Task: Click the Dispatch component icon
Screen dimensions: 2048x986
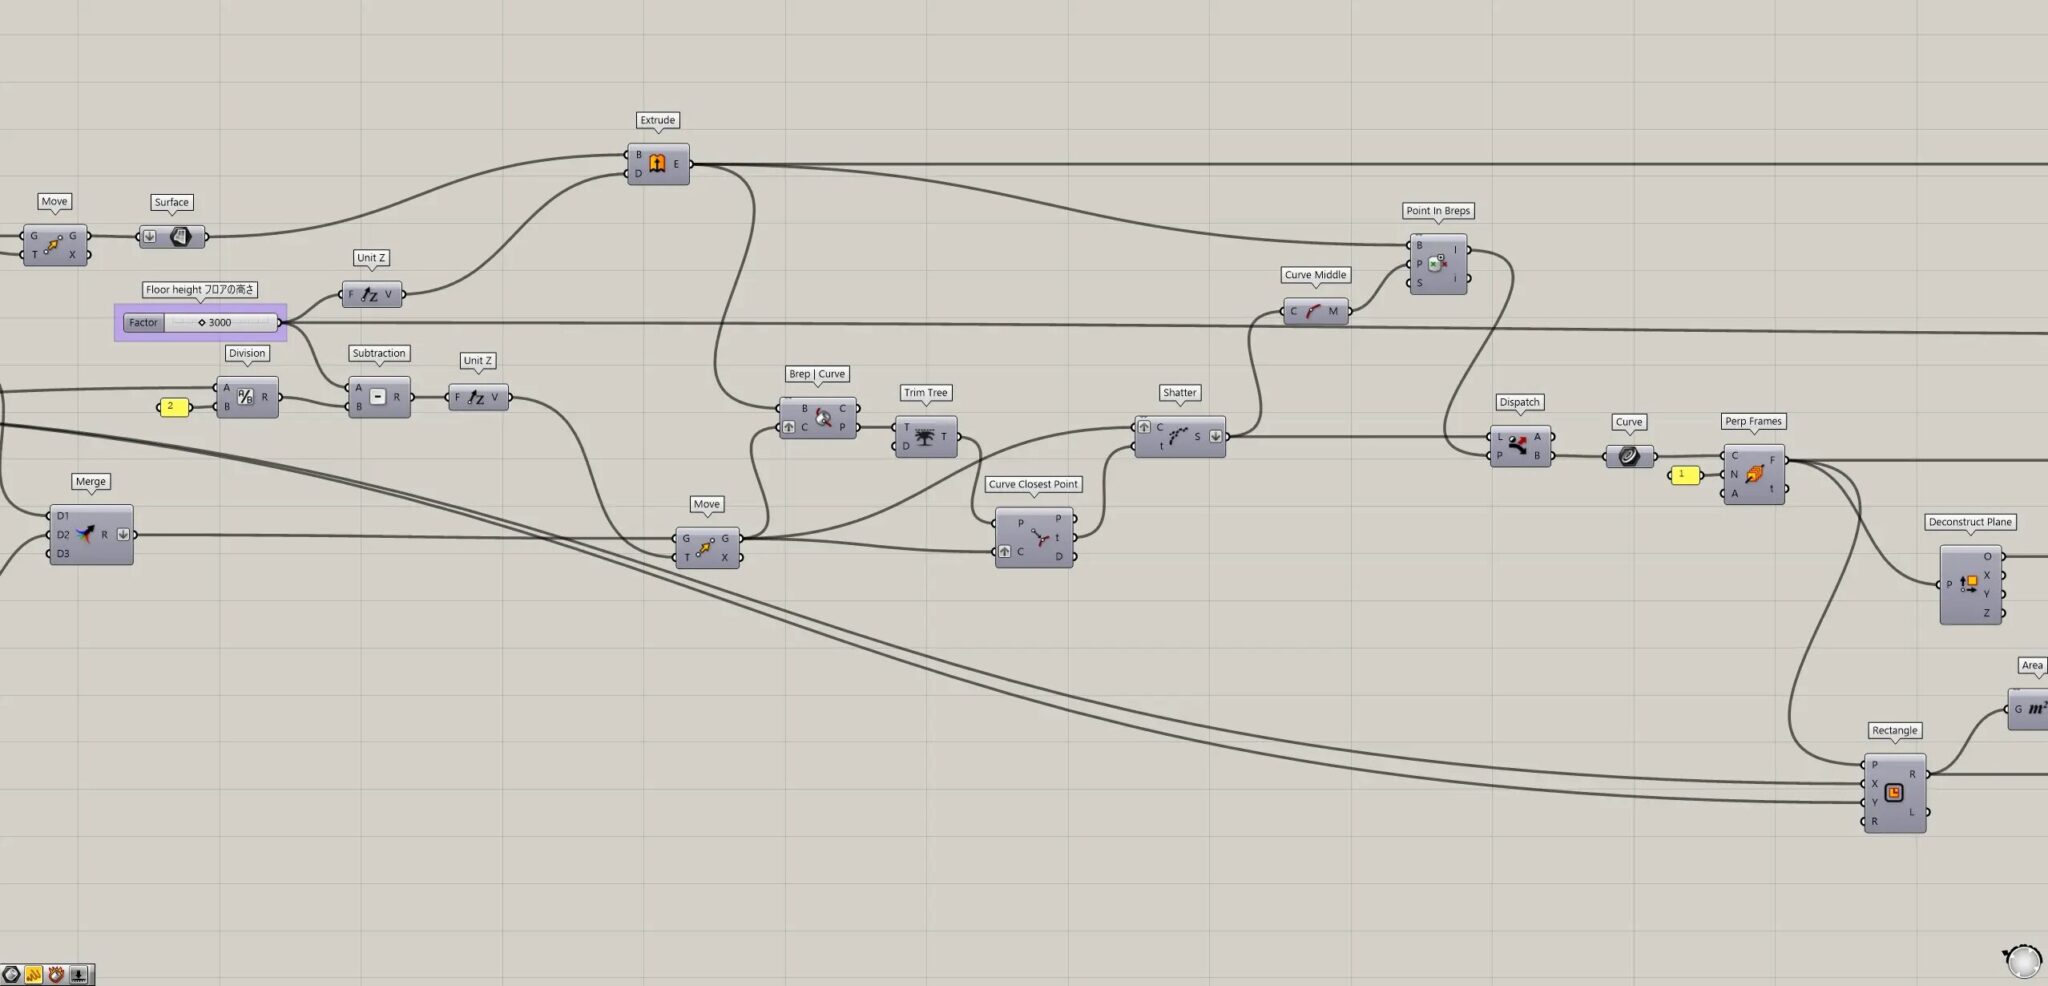Action: pos(1518,446)
